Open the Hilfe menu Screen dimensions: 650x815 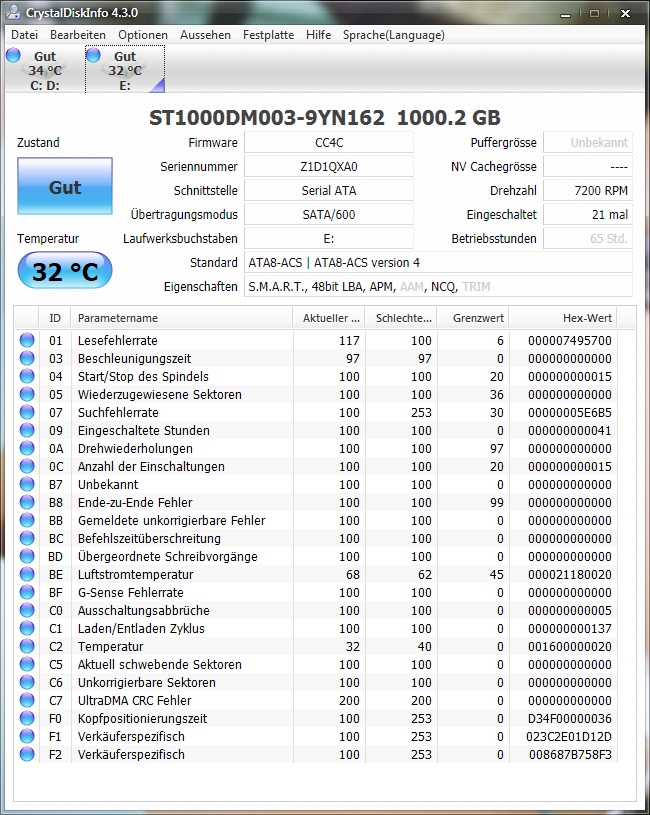click(318, 35)
